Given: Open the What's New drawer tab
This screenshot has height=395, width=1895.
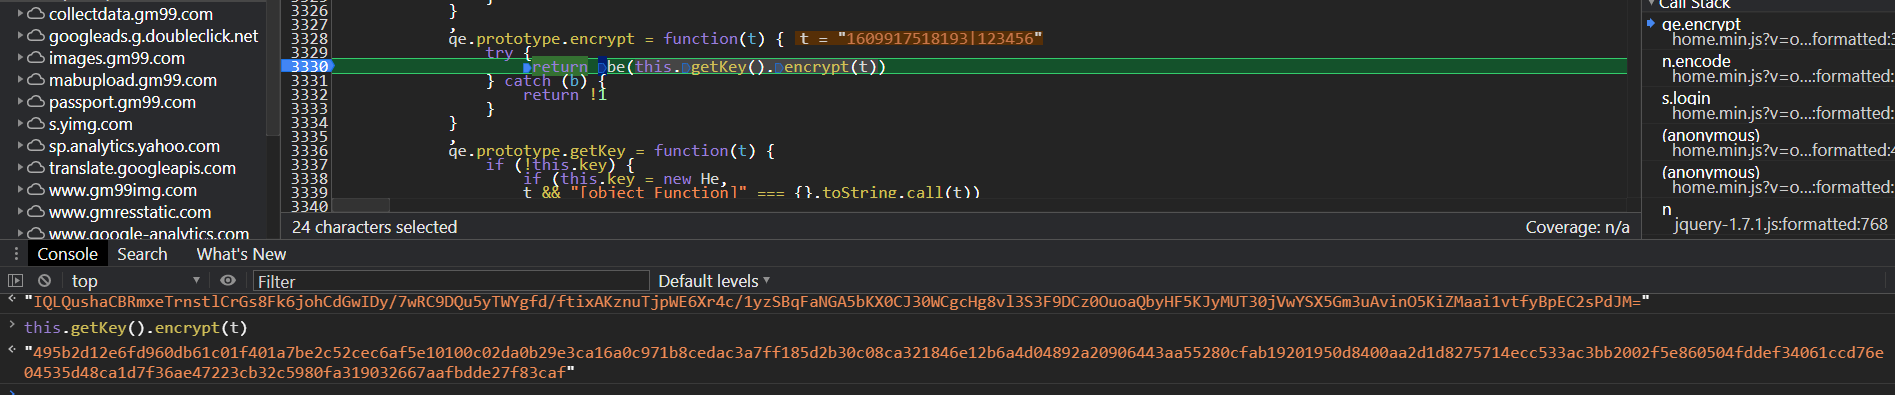Looking at the screenshot, I should coord(241,254).
